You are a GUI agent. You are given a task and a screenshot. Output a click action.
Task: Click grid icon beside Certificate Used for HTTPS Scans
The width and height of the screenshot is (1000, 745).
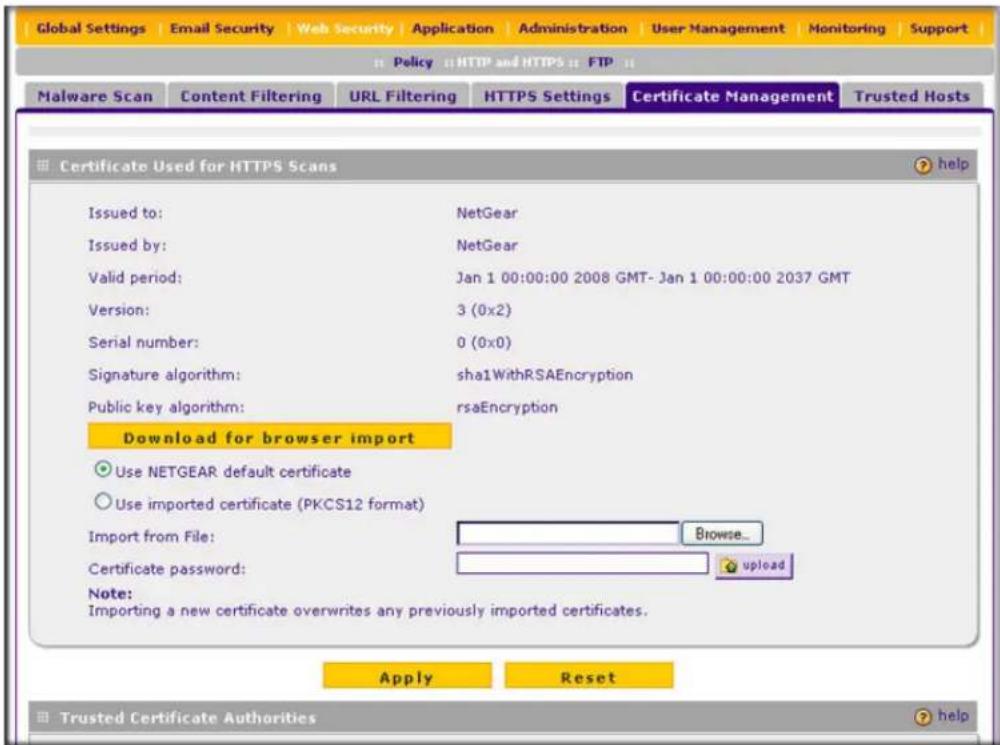click(x=43, y=166)
